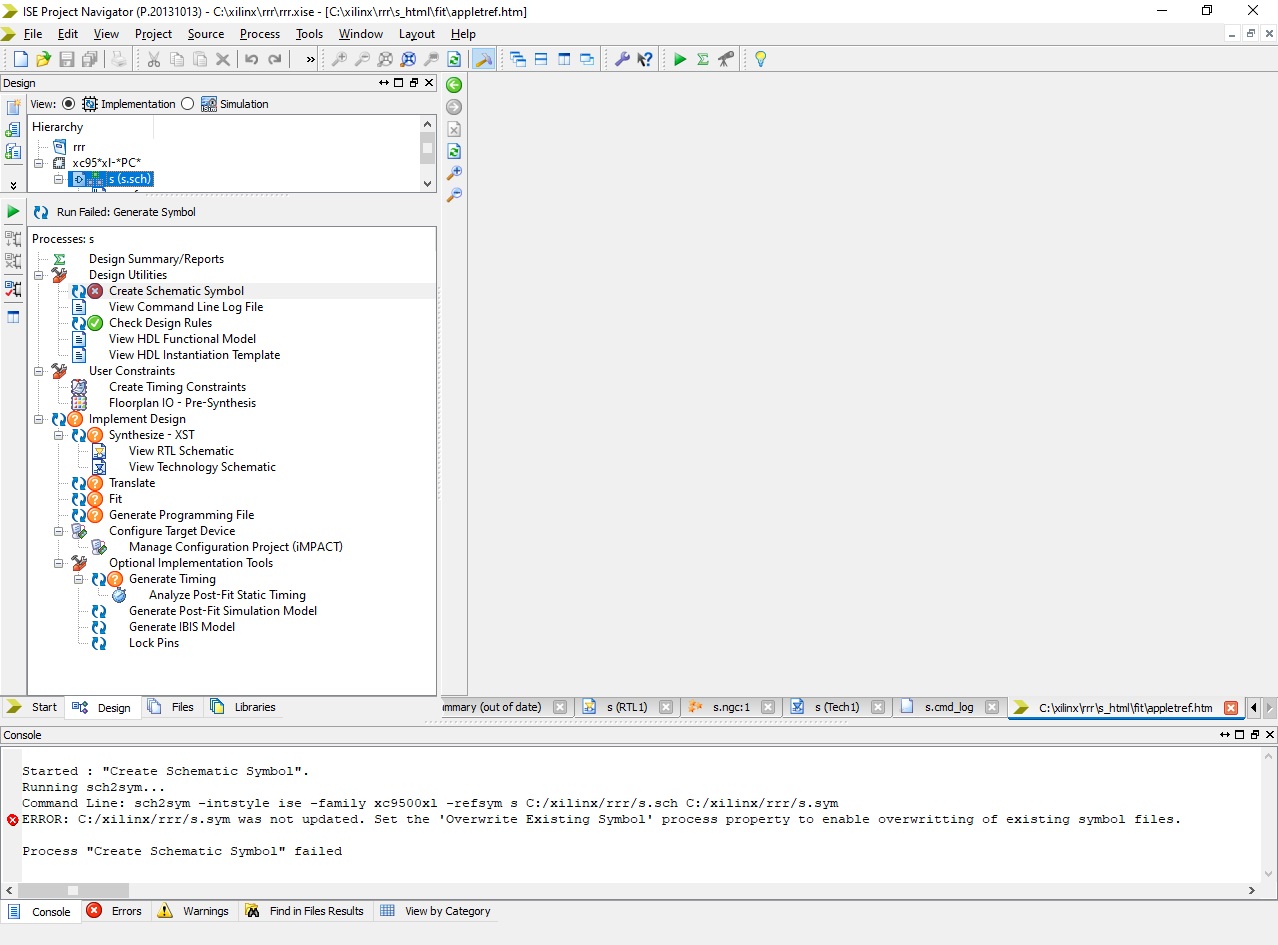This screenshot has height=945, width=1278.
Task: Click the Sigma design summary toolbar icon
Action: click(x=703, y=60)
